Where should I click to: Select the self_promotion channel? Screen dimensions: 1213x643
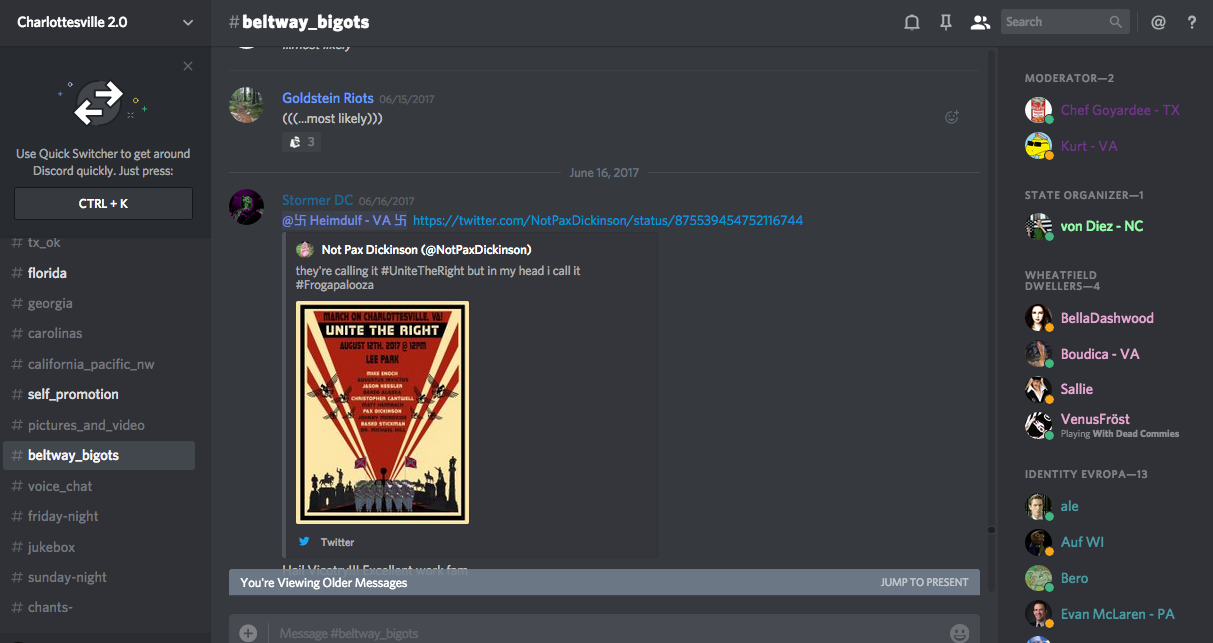(x=73, y=394)
